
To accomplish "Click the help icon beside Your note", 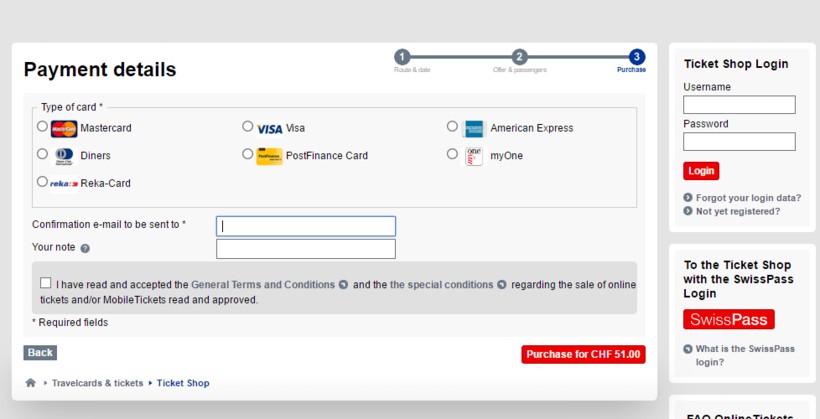I will (x=85, y=248).
